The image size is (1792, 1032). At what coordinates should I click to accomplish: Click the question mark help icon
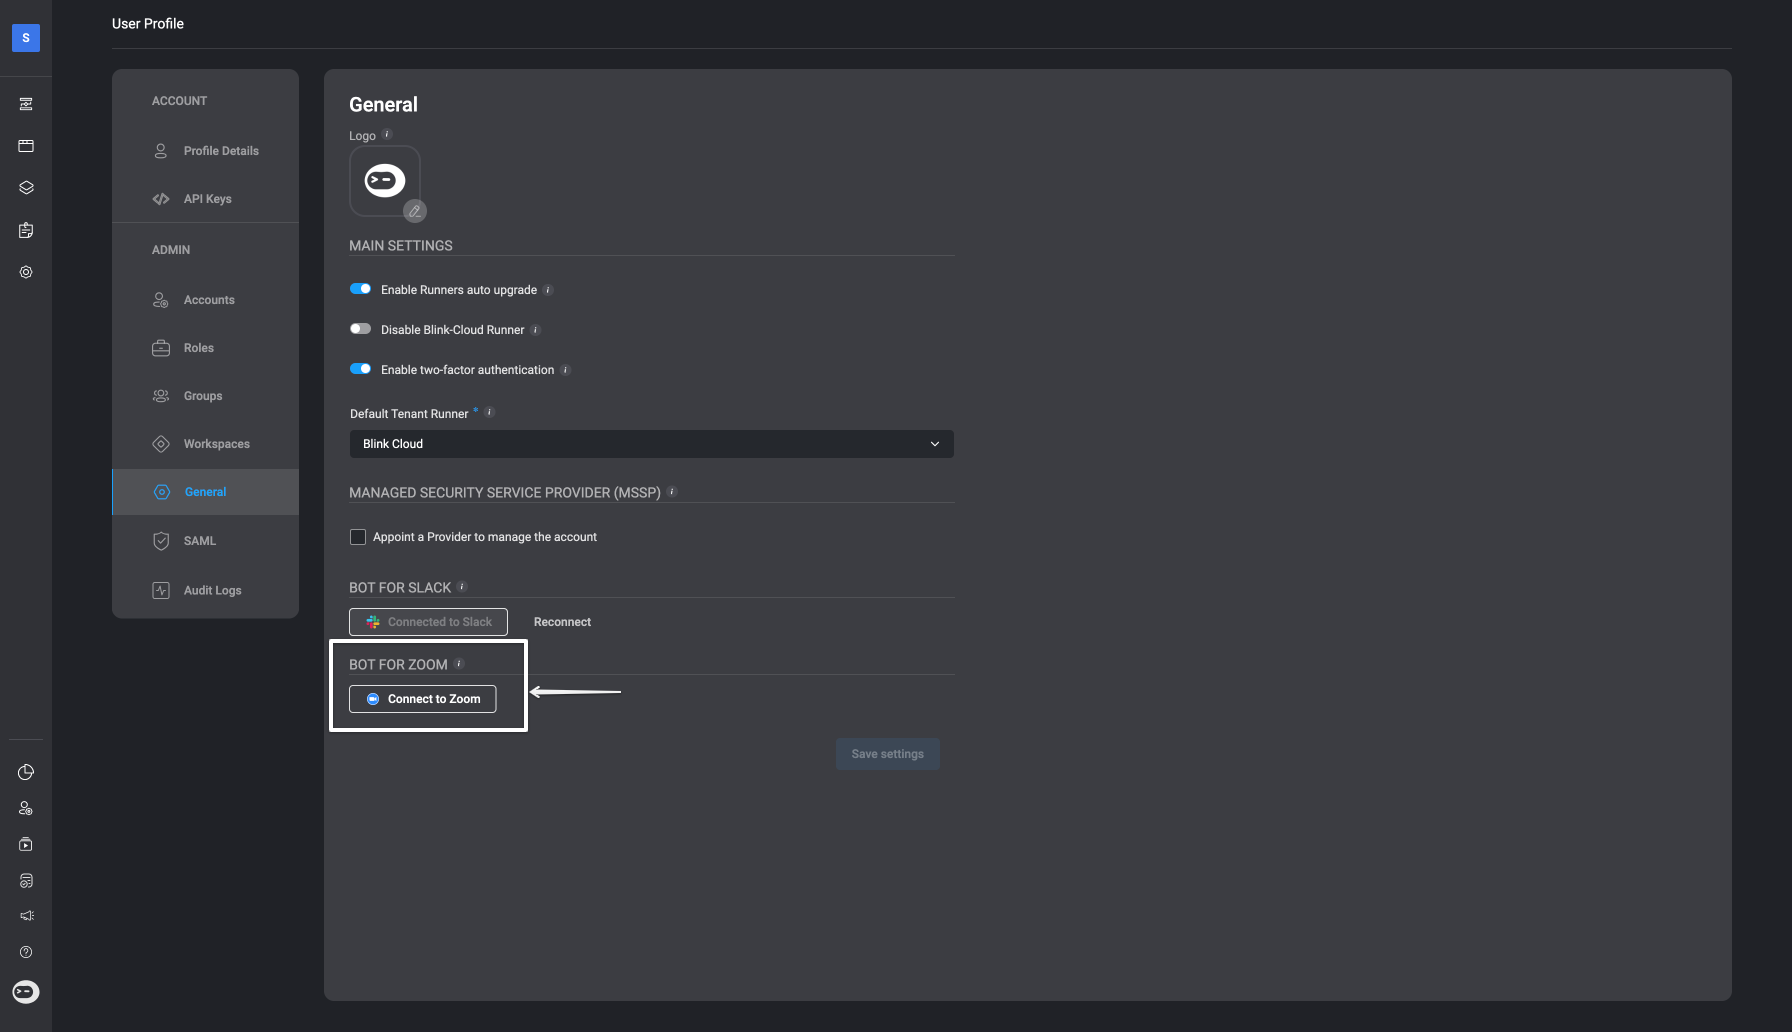[x=26, y=952]
